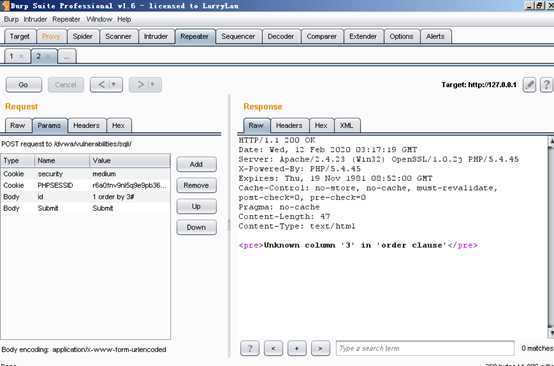This screenshot has height=366, width=554.
Task: Send the request with Go button
Action: point(24,85)
